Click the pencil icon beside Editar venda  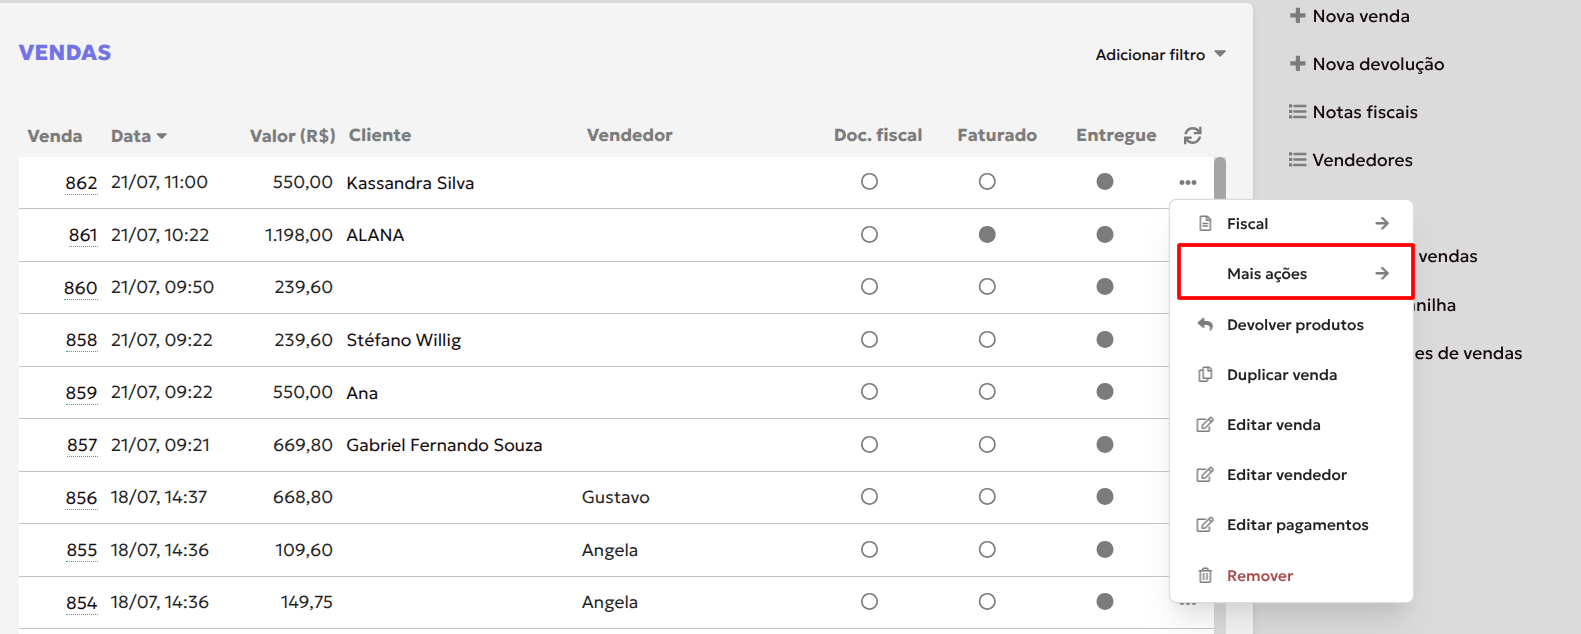click(x=1205, y=425)
